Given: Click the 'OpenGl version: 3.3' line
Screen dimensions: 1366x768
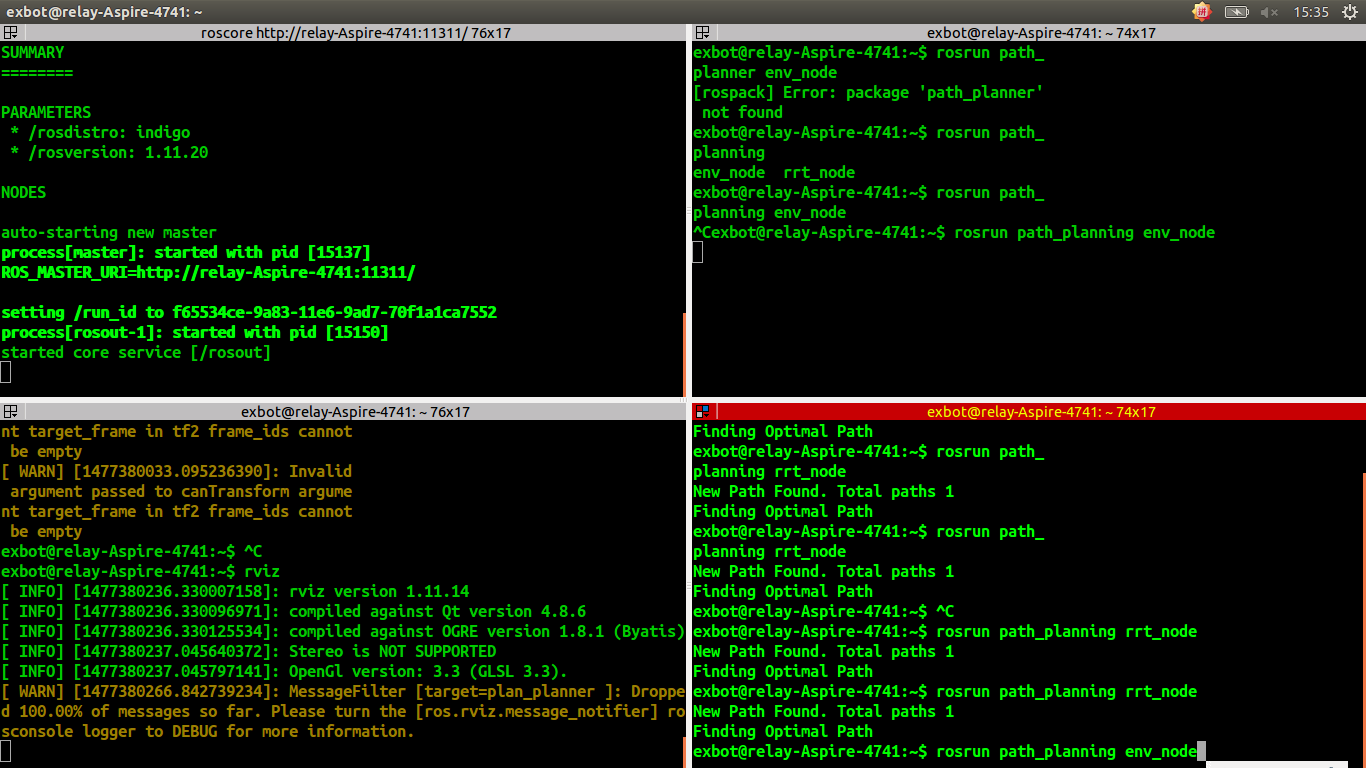Looking at the screenshot, I should coord(285,671).
